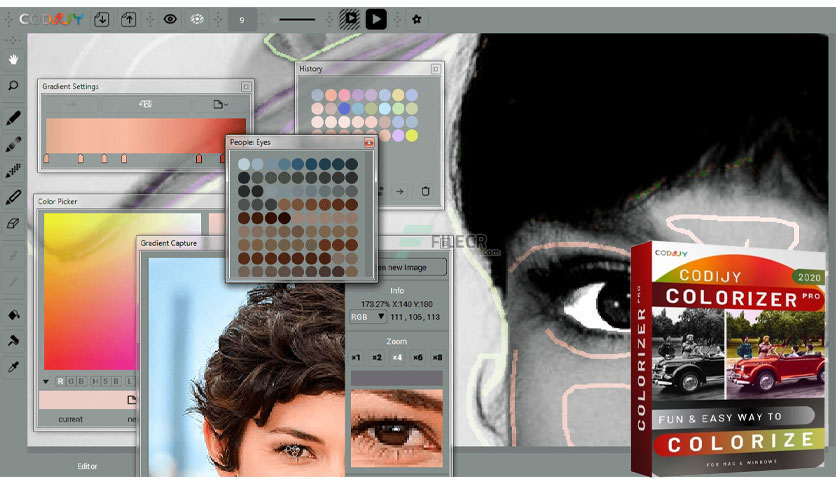The width and height of the screenshot is (836, 484).
Task: Pick the pink swatch in History top row
Action: pos(344,95)
